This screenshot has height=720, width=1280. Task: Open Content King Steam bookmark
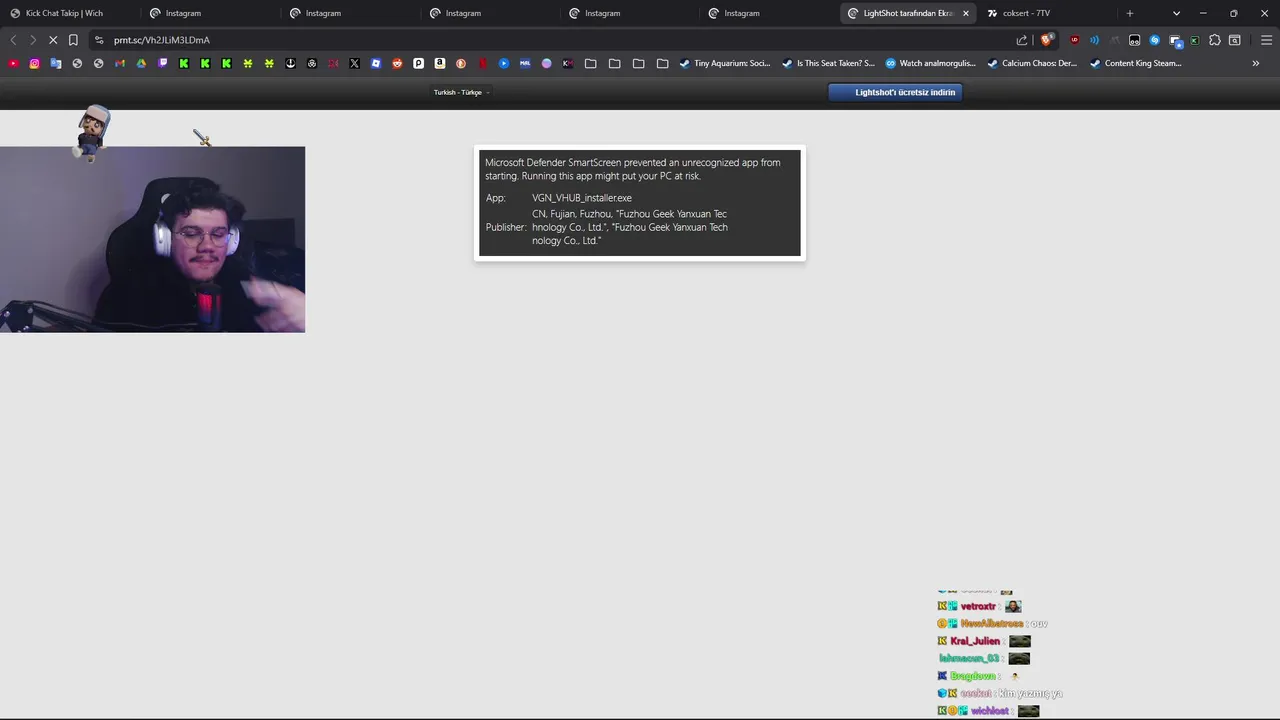[x=1136, y=63]
